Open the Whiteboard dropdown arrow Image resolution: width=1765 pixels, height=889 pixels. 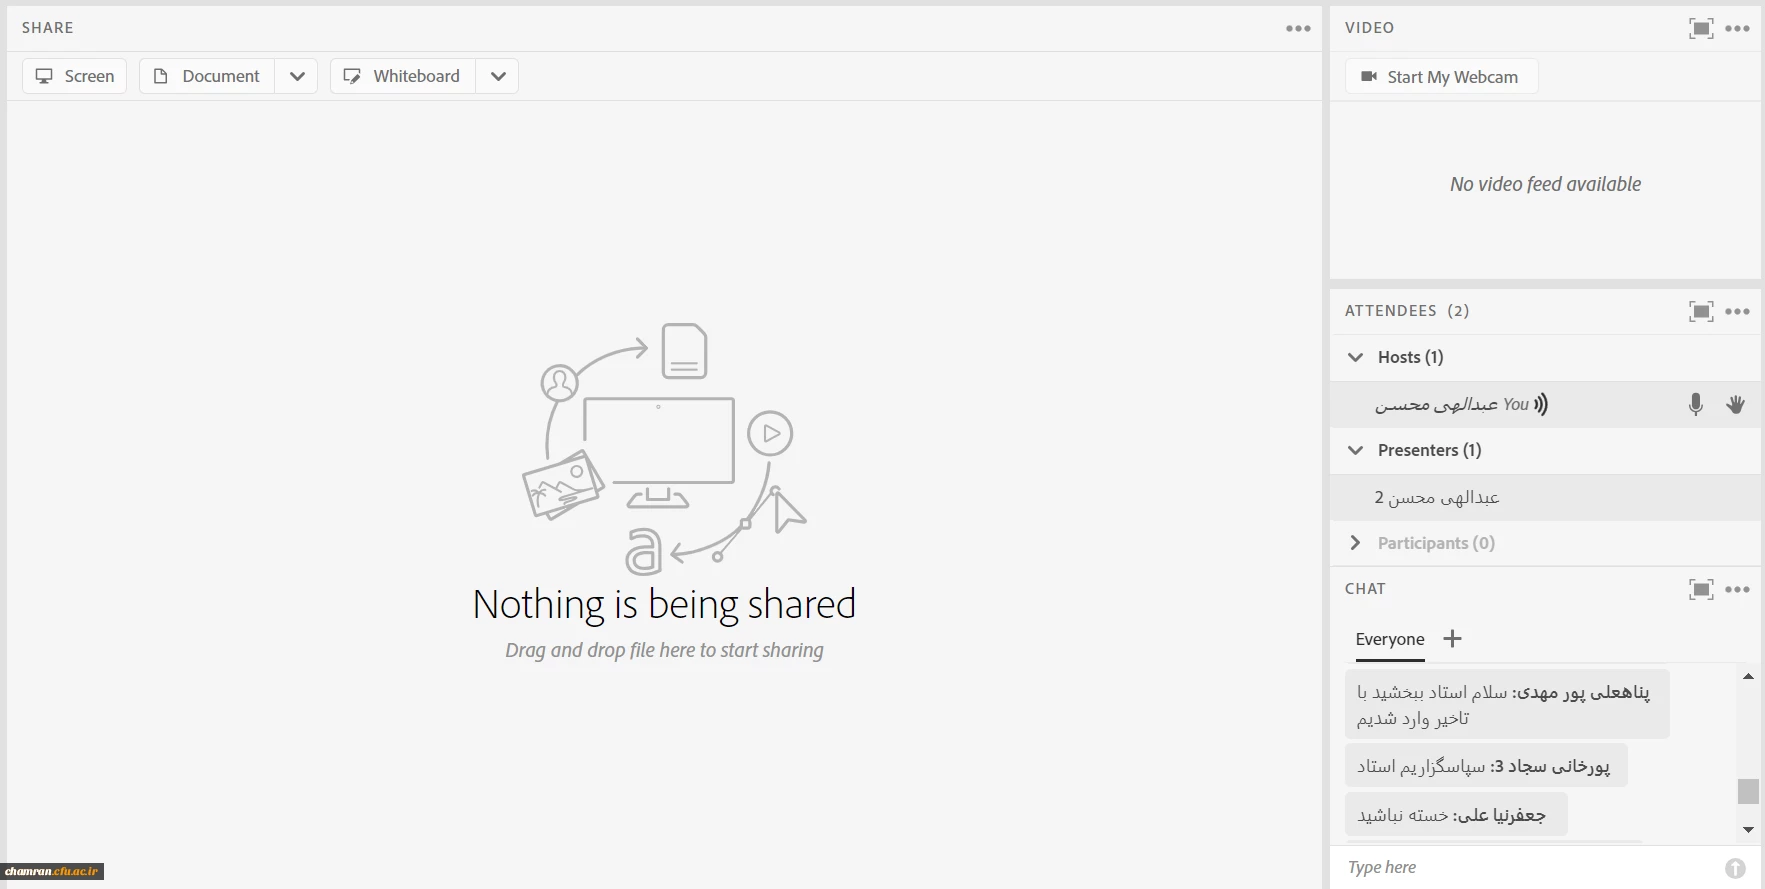pos(498,76)
